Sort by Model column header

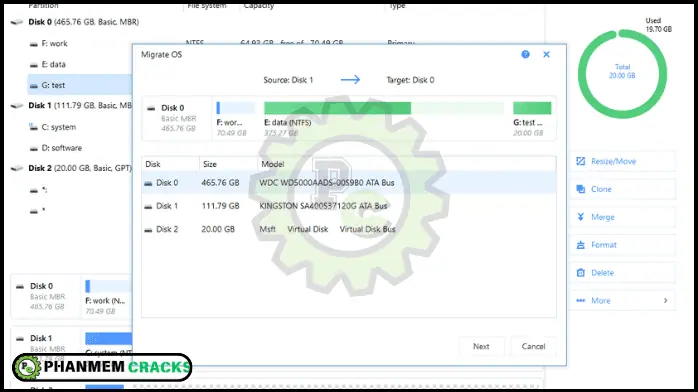pos(272,164)
